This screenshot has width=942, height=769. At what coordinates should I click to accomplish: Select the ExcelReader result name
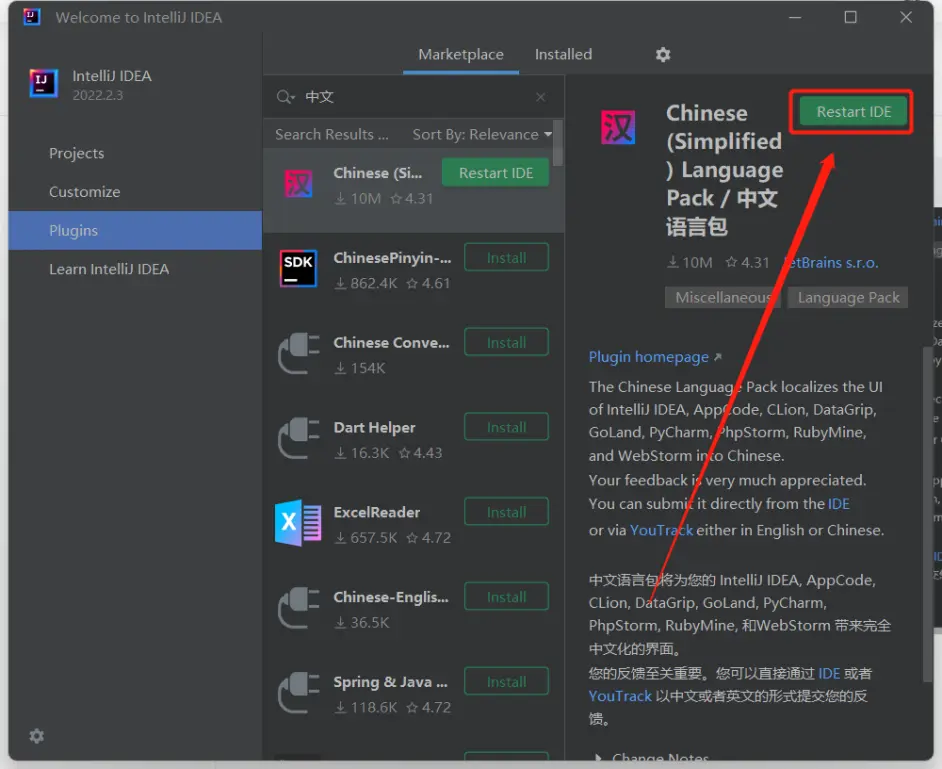377,512
